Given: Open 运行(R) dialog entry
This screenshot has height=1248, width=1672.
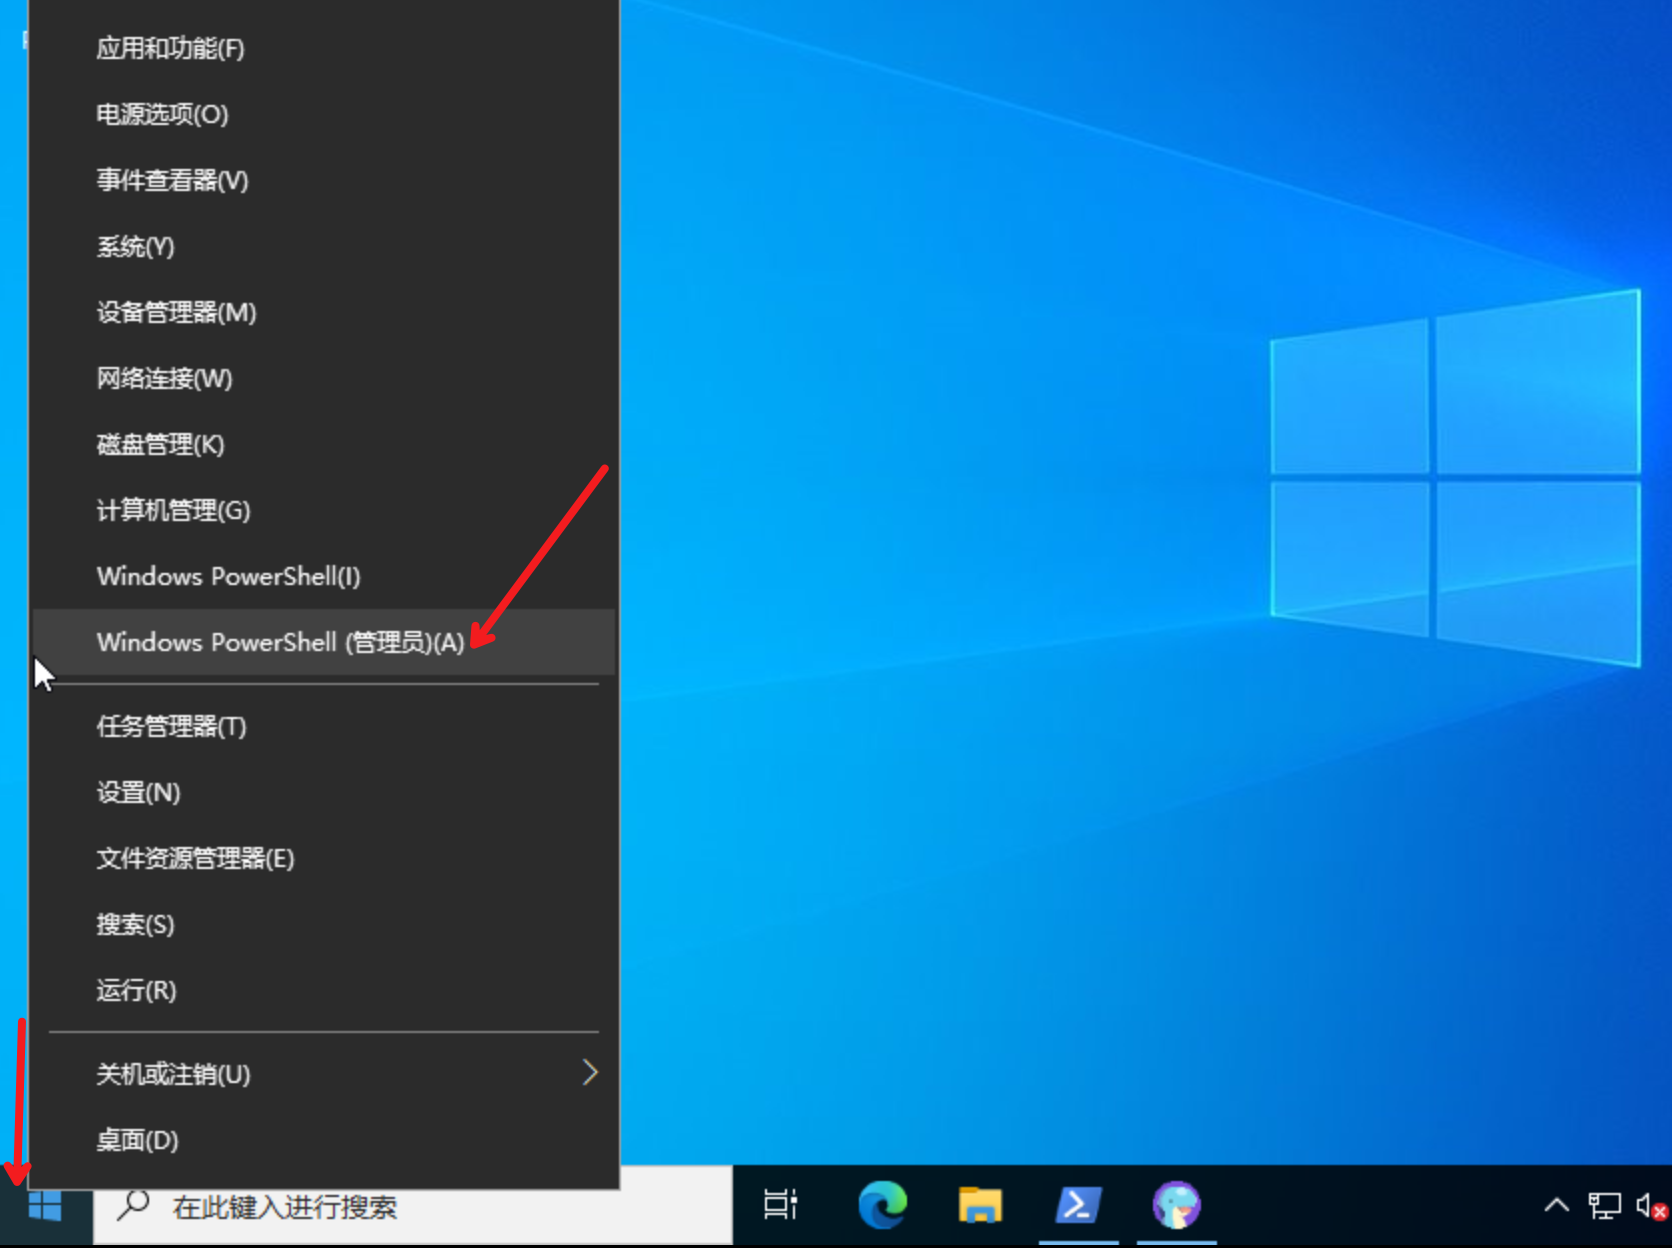Looking at the screenshot, I should [136, 990].
